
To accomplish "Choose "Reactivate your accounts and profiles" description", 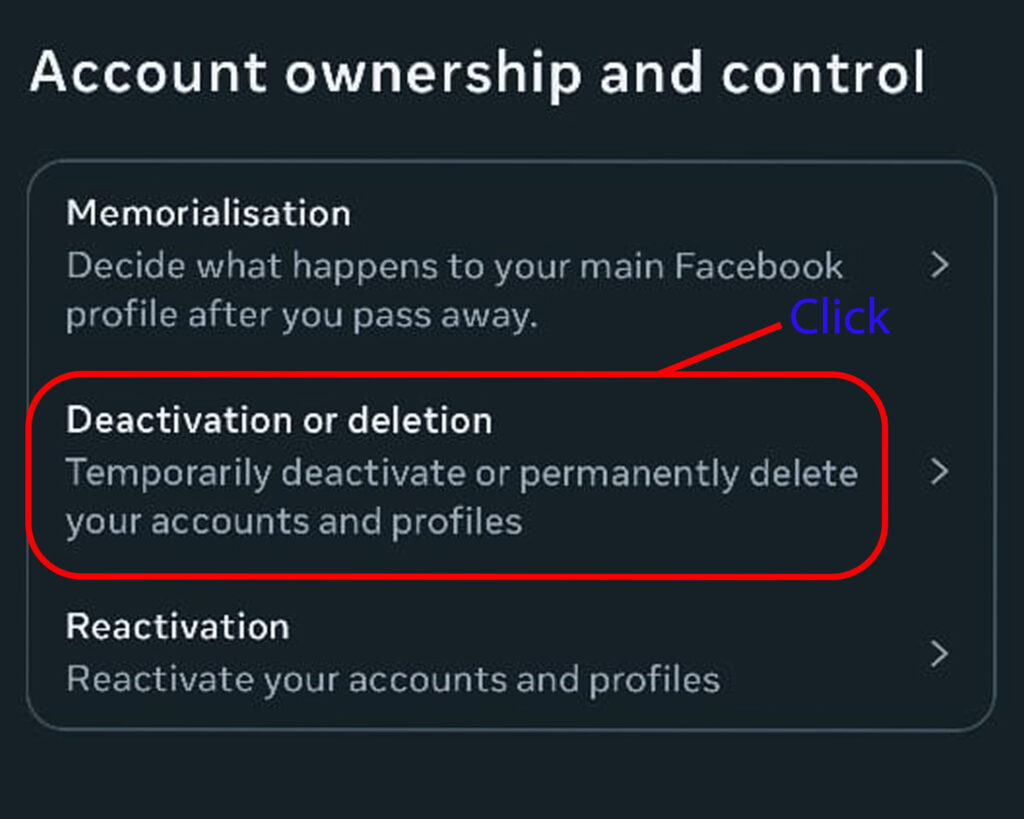I will coord(392,680).
